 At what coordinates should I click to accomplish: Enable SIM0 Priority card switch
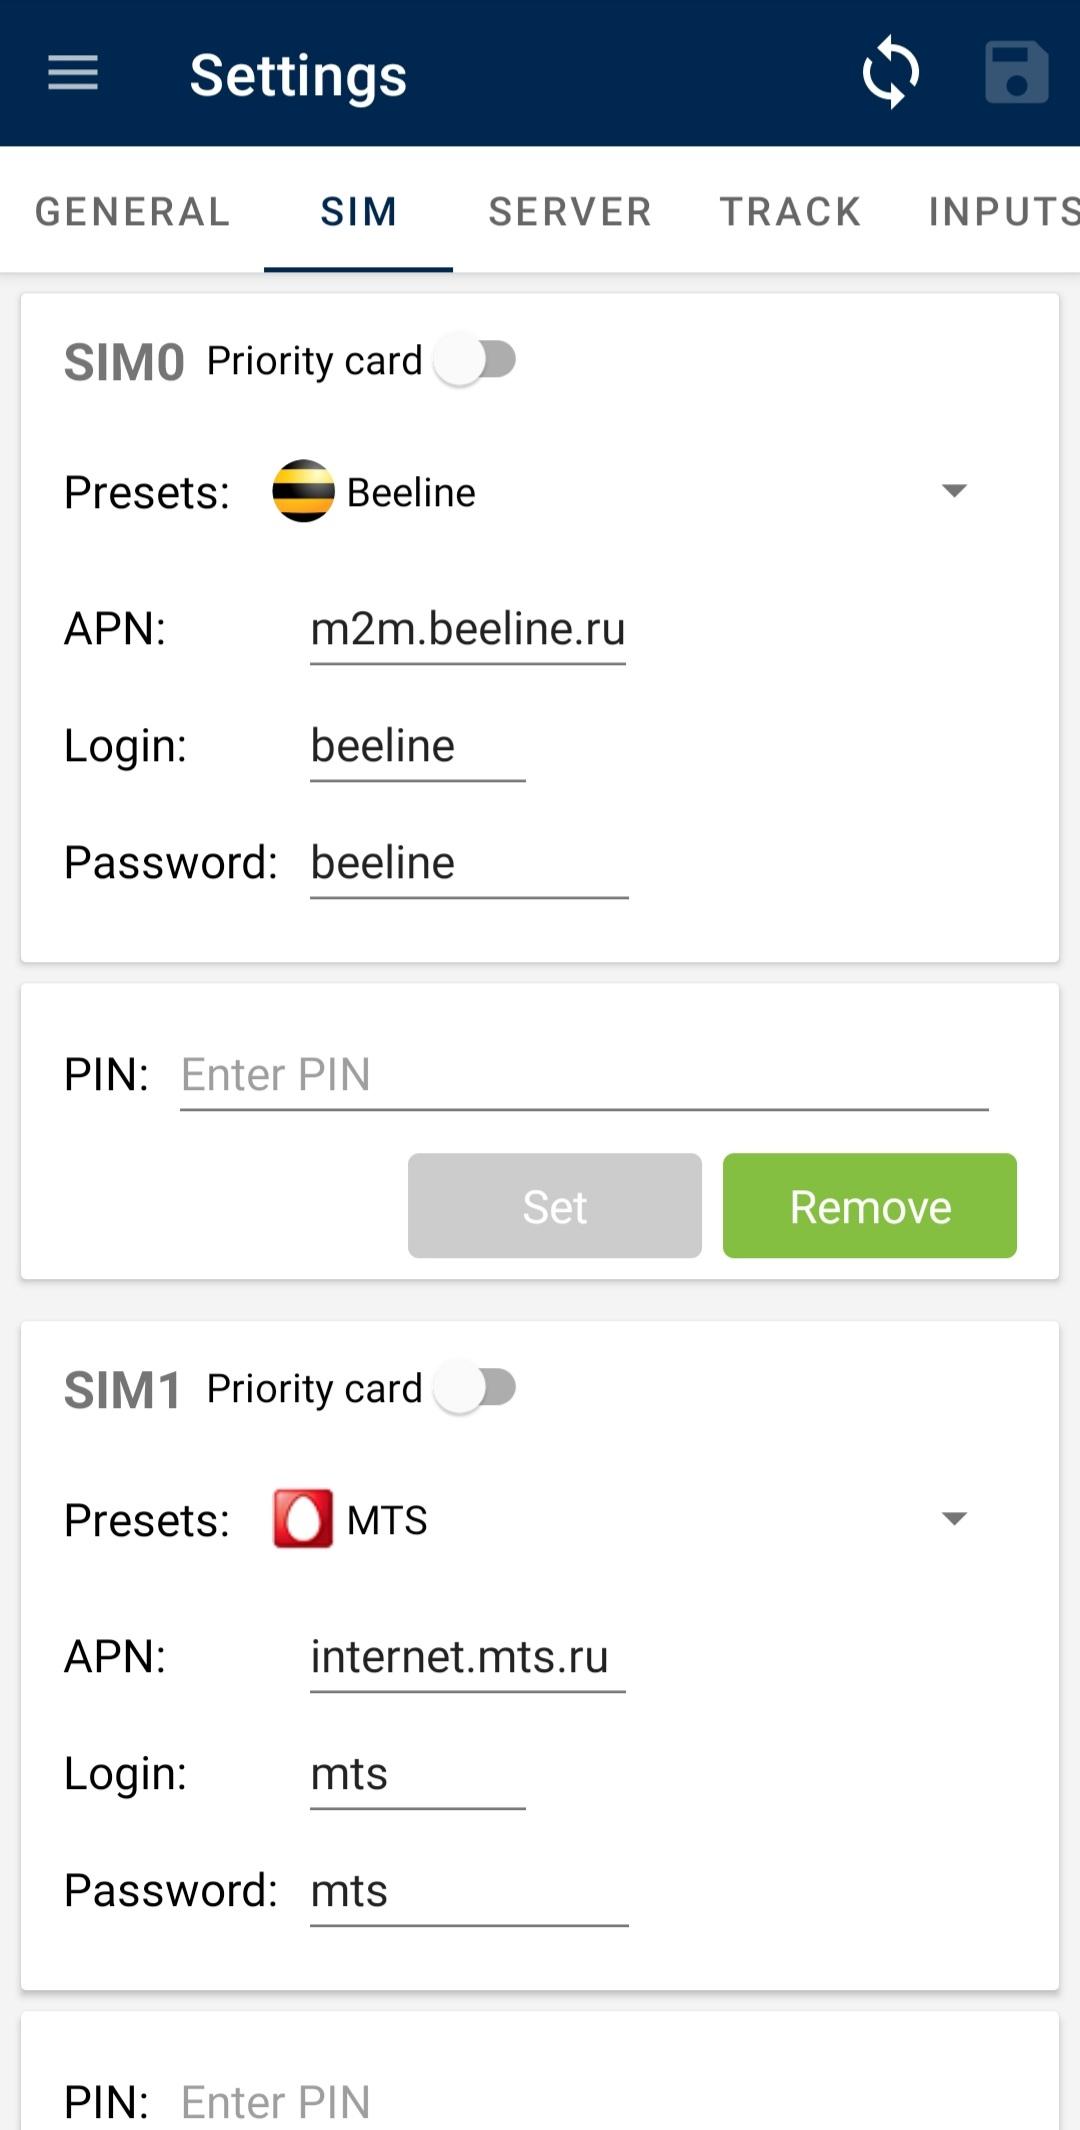pos(476,360)
